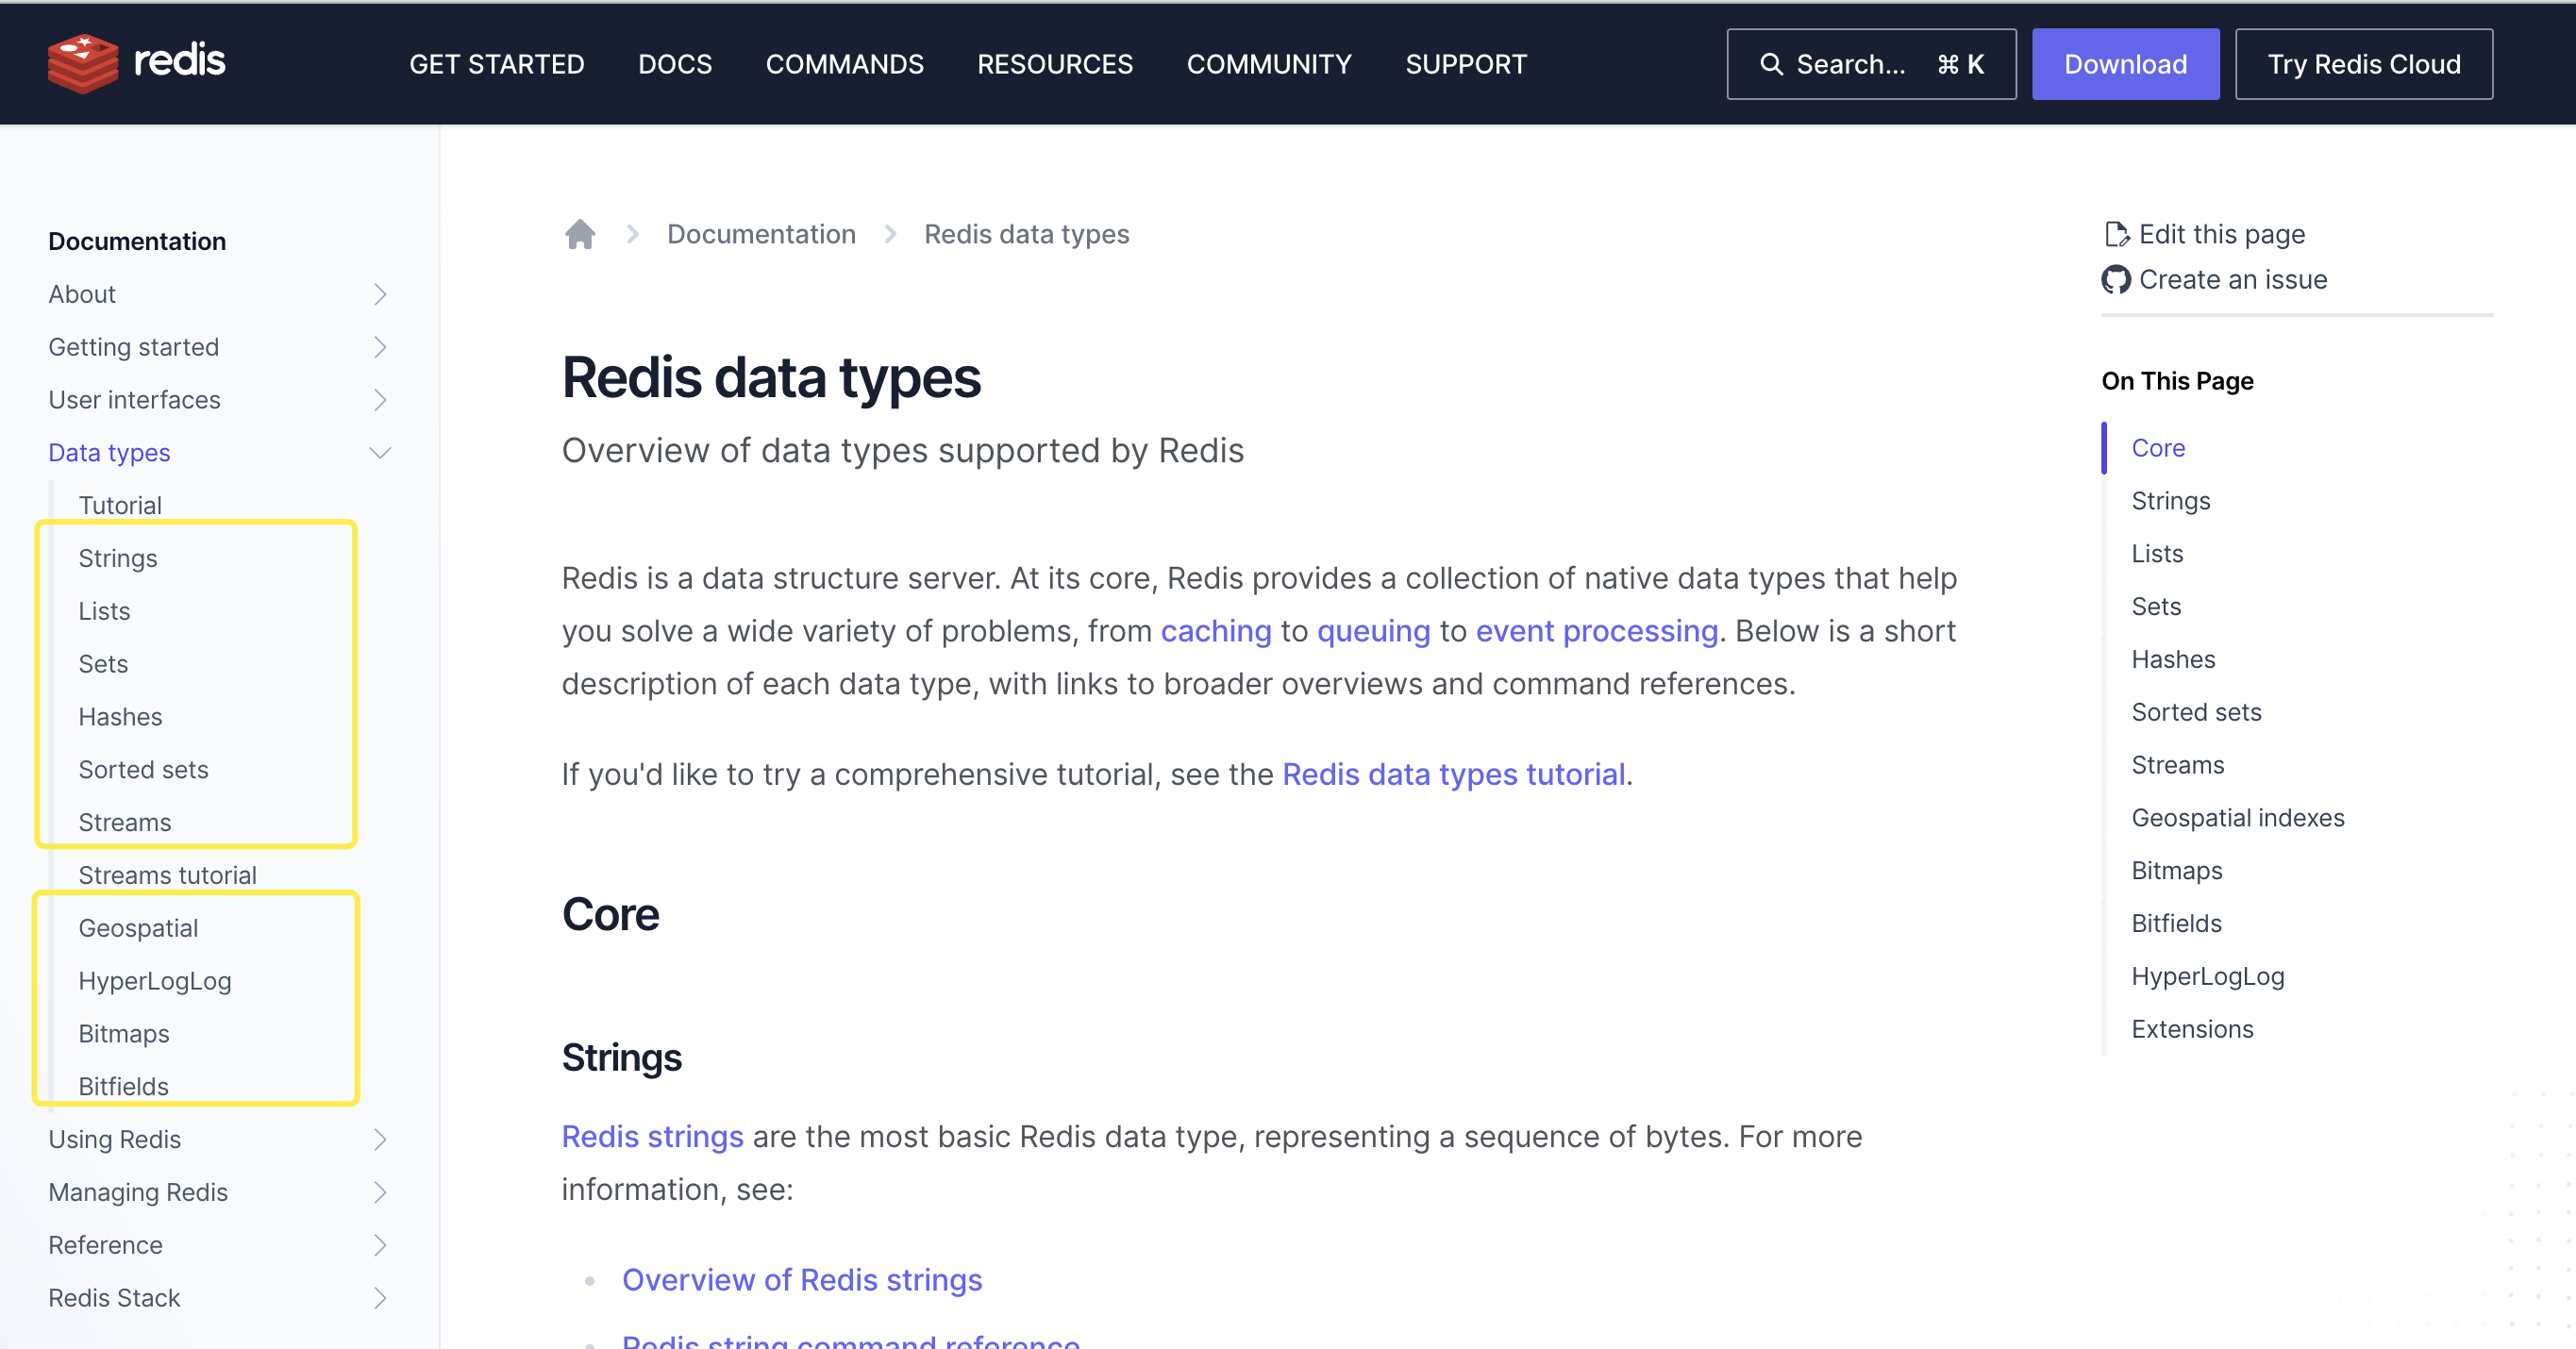
Task: Expand the Redis Stack chevron
Action: (x=380, y=1298)
